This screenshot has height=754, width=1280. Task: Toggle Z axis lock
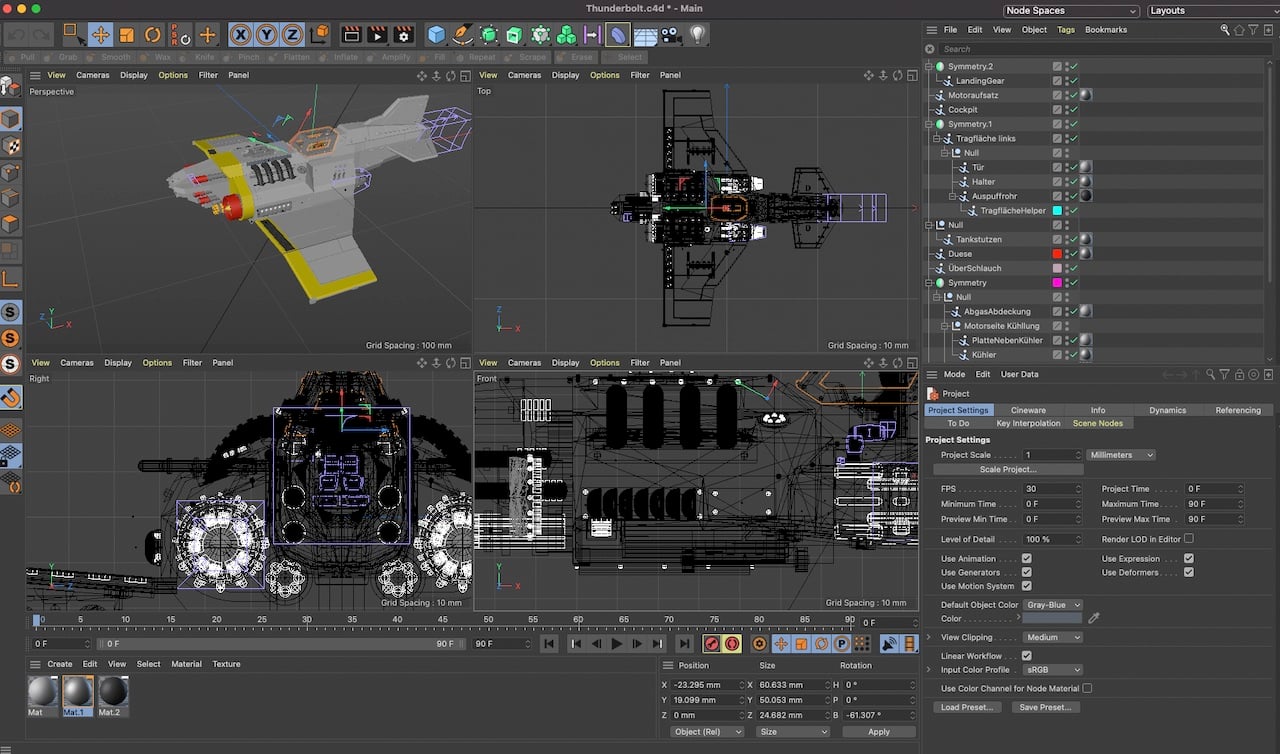pyautogui.click(x=292, y=35)
